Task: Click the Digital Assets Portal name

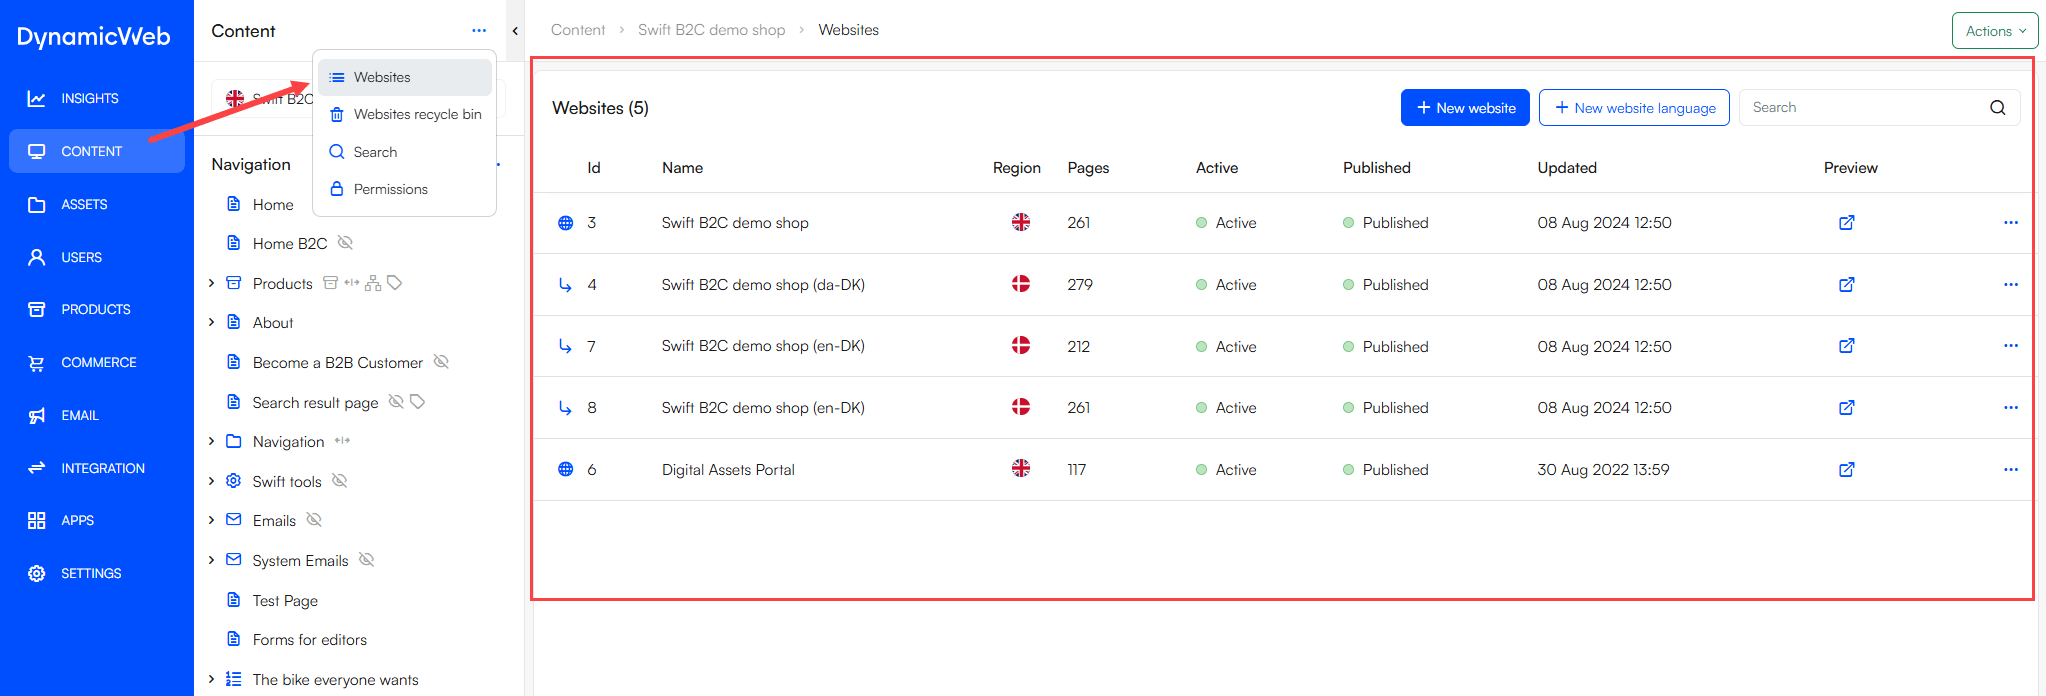Action: tap(728, 469)
